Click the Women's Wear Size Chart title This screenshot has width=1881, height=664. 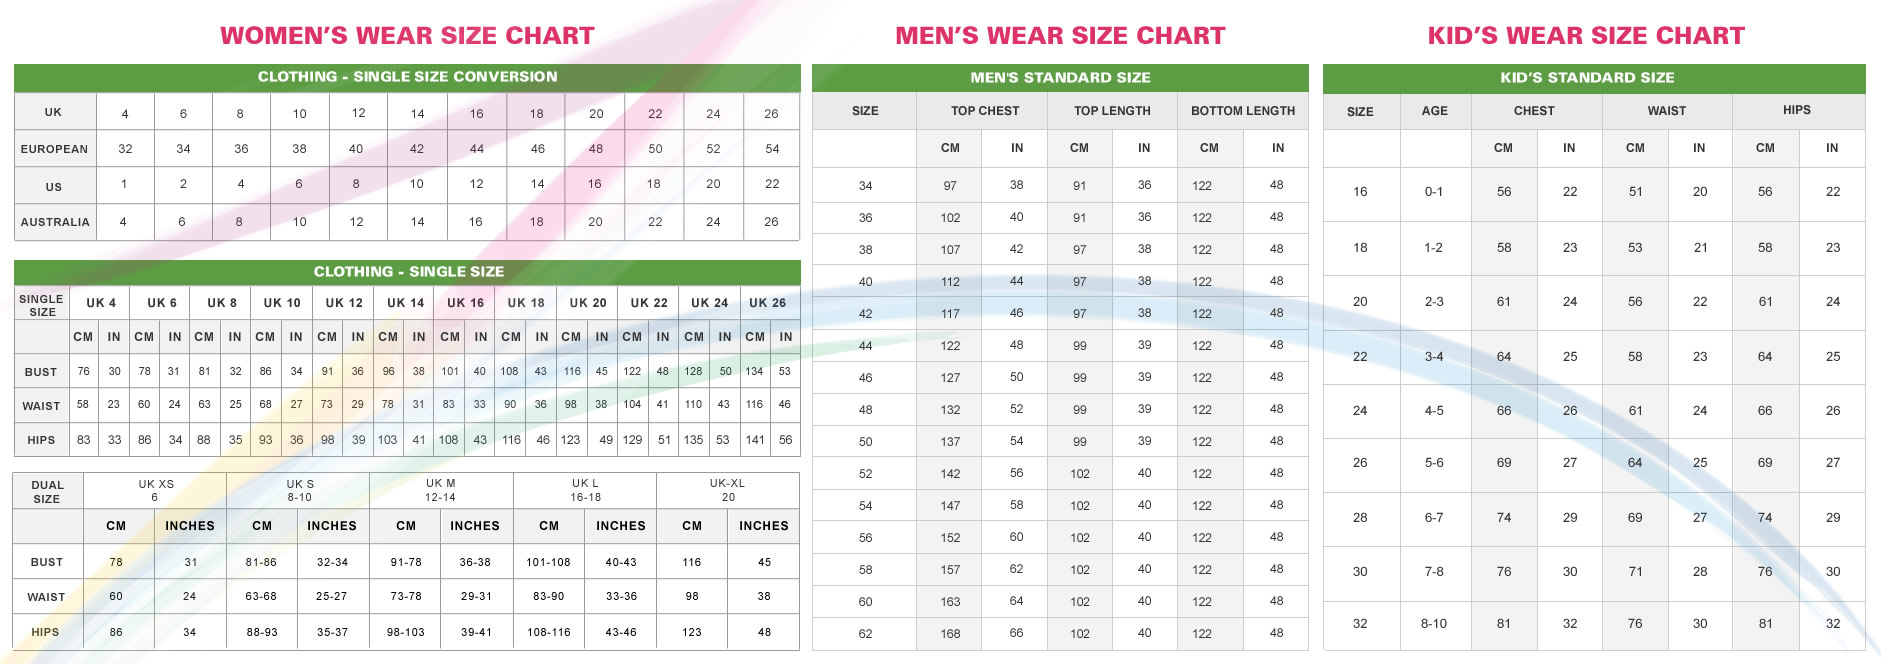[x=407, y=36]
